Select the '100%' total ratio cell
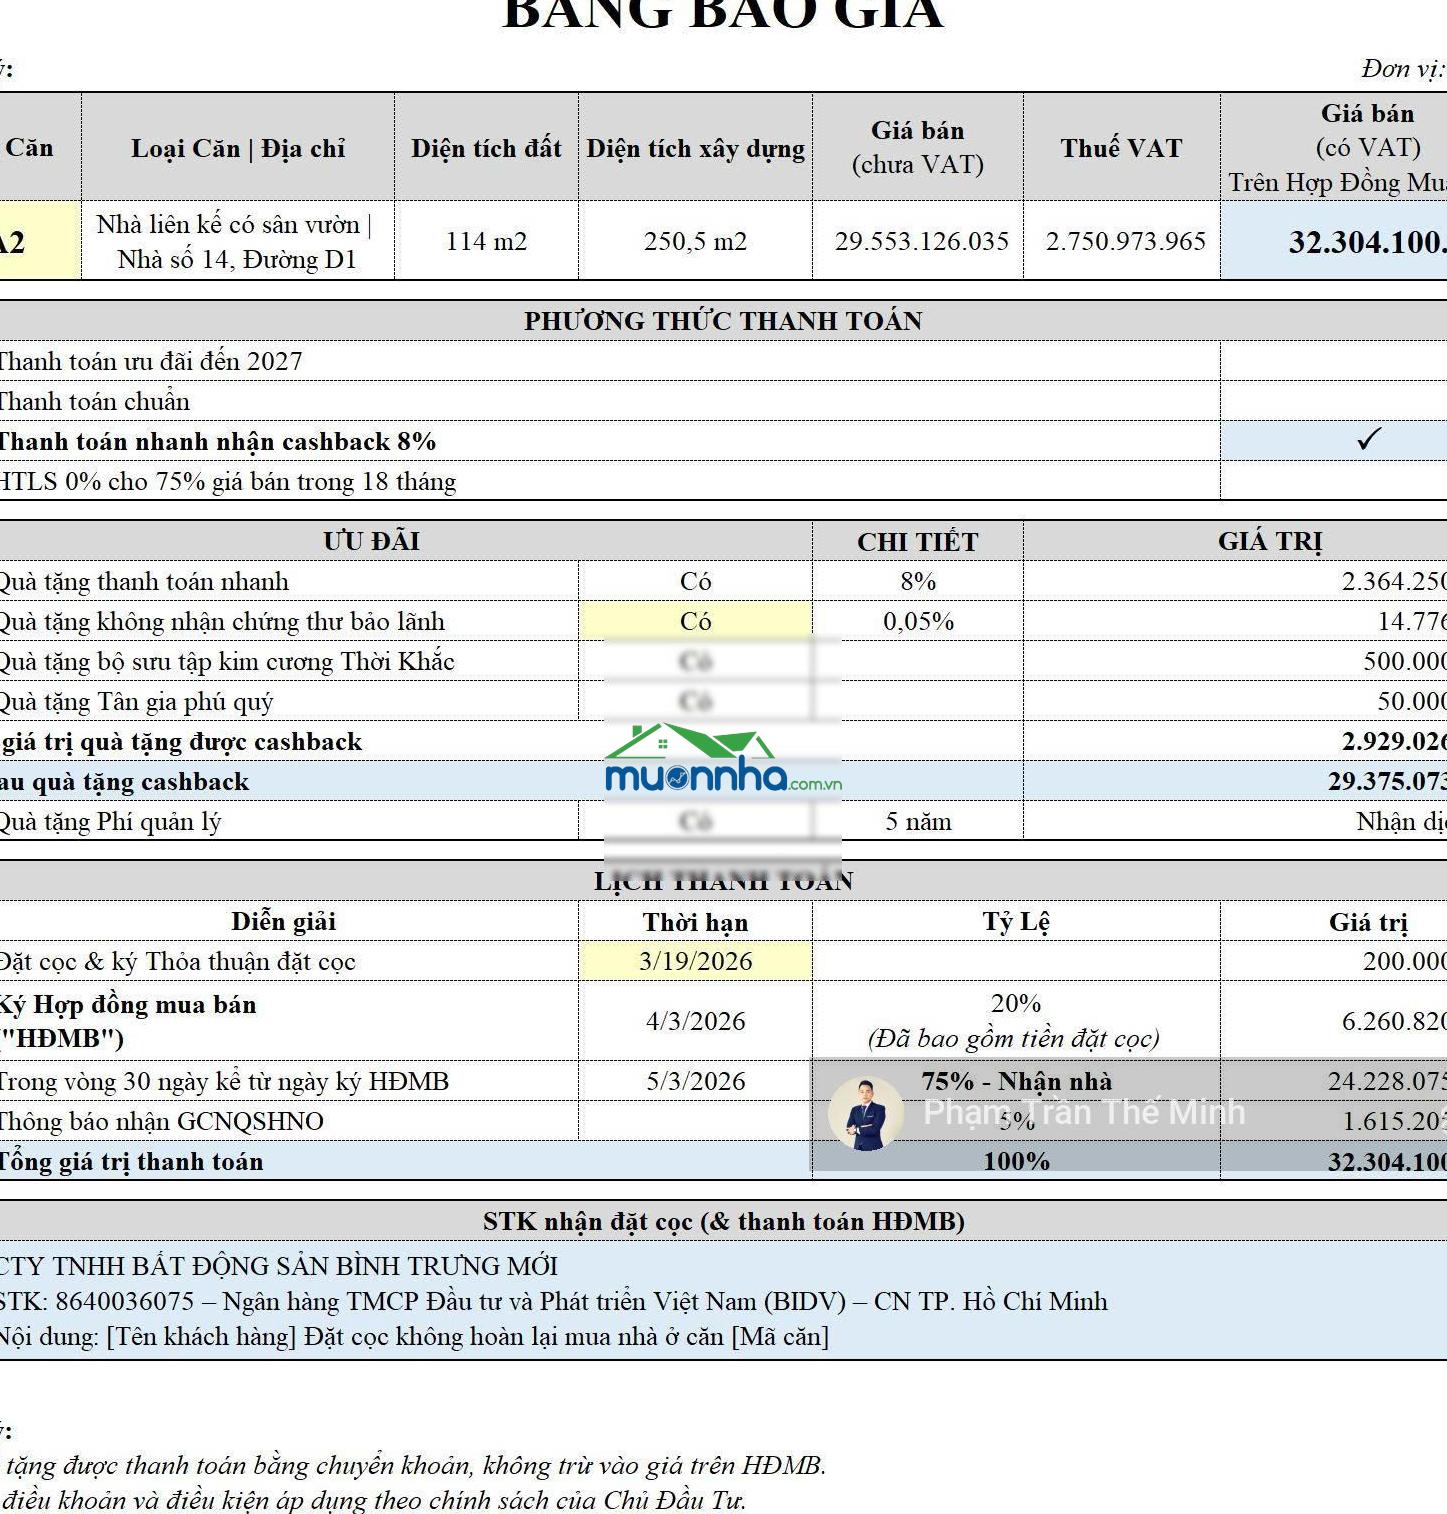The width and height of the screenshot is (1447, 1514). coord(1016,1161)
